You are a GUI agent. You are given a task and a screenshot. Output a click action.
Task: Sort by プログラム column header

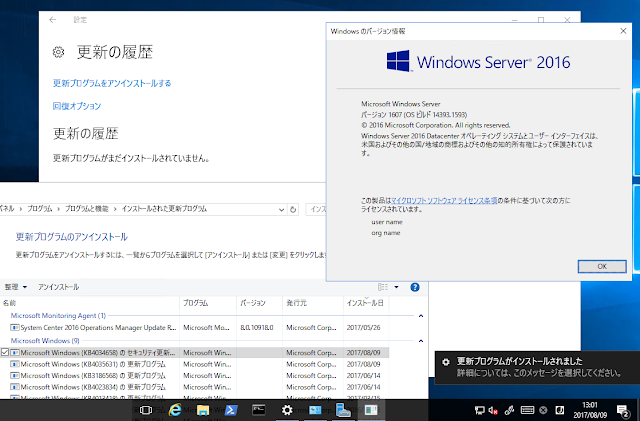208,303
